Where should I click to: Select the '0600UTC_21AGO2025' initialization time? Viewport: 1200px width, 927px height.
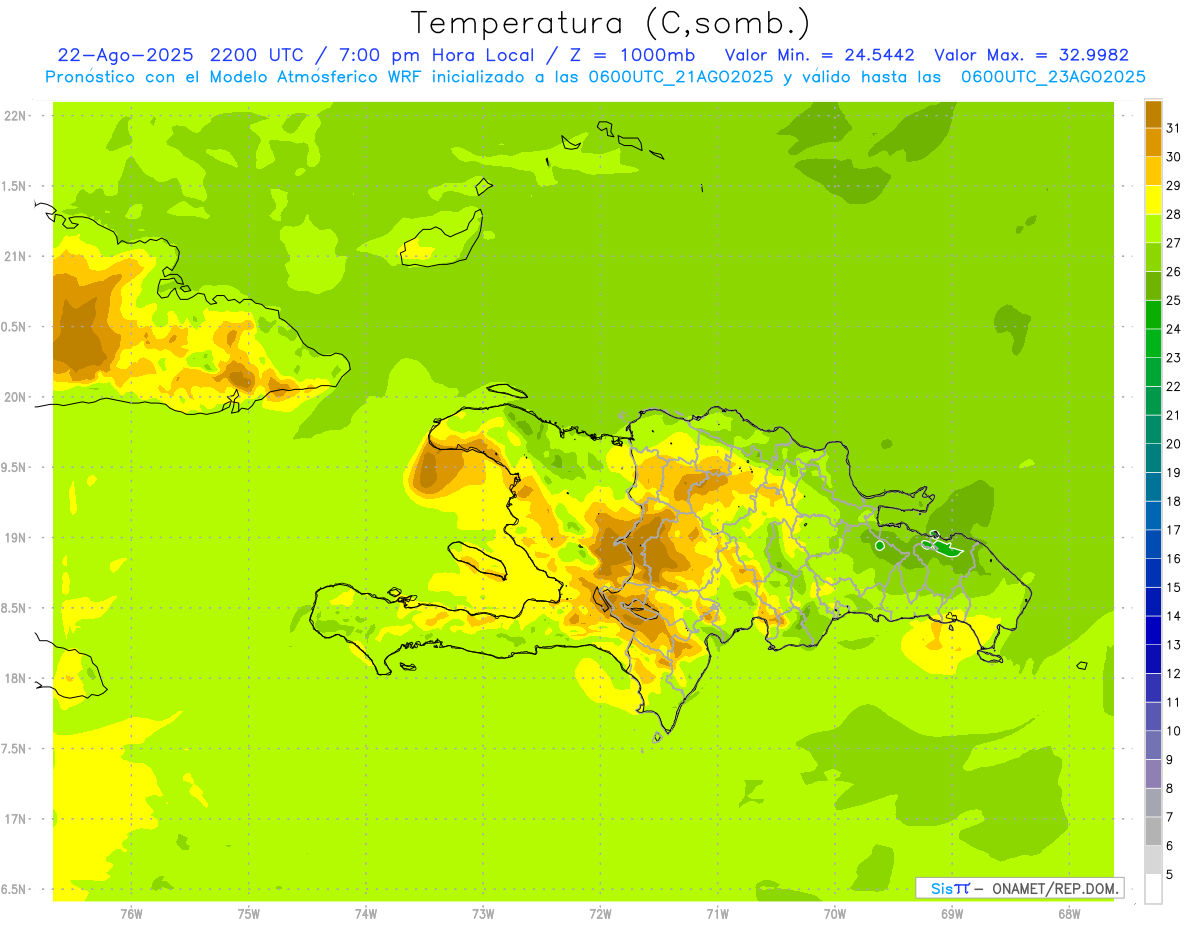[680, 77]
